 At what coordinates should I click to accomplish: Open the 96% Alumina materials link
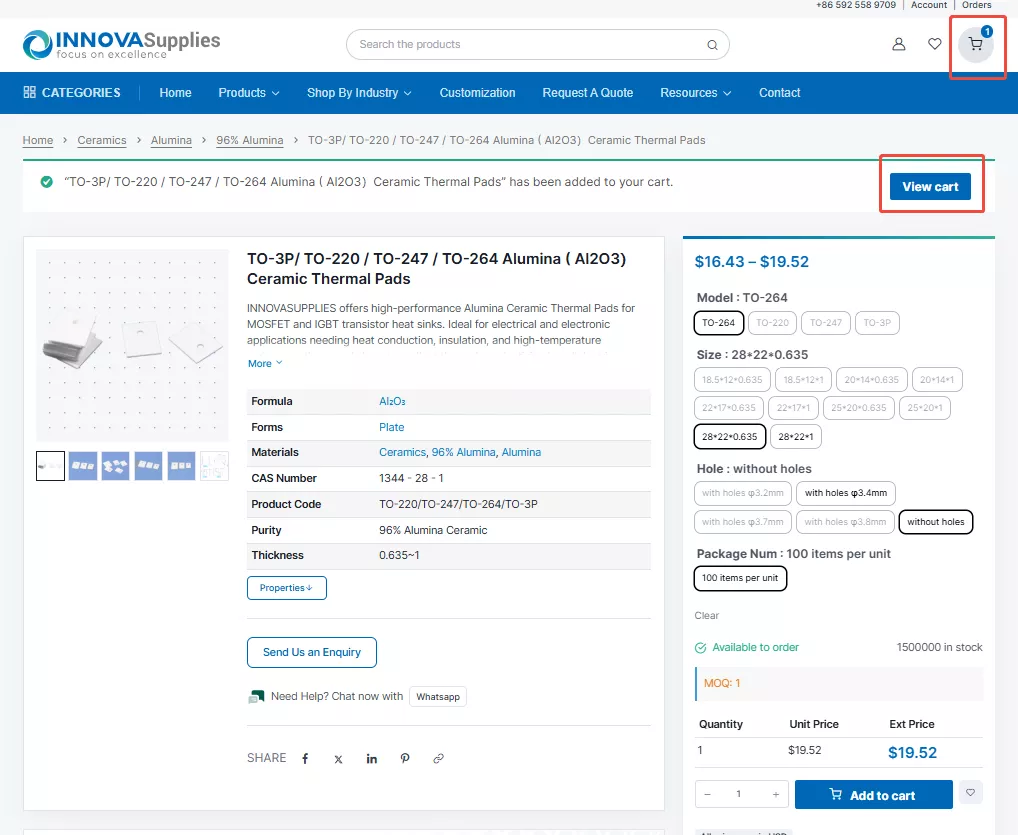[464, 453]
